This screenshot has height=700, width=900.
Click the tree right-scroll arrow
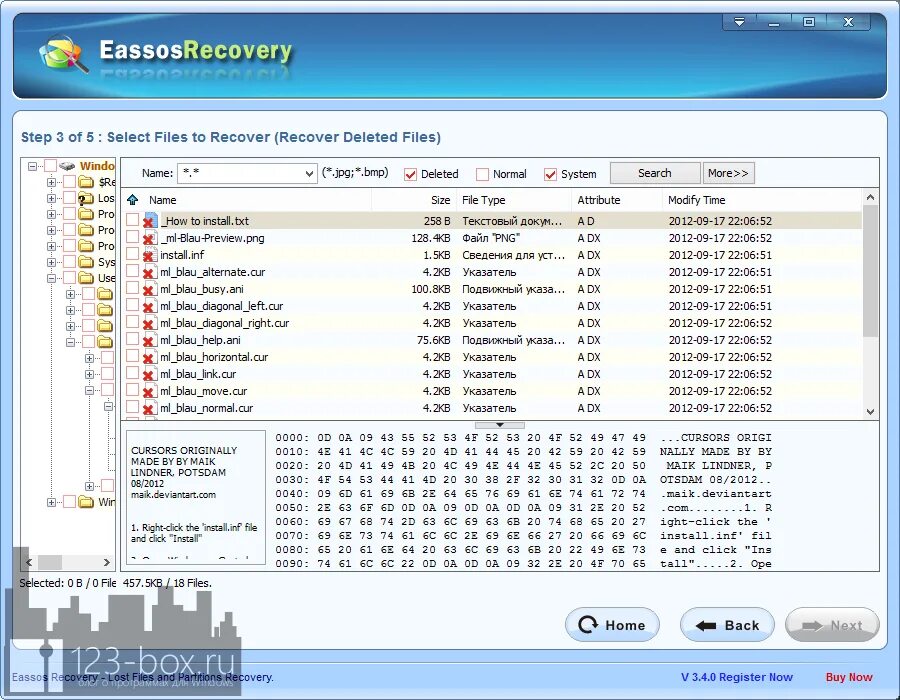tap(106, 562)
